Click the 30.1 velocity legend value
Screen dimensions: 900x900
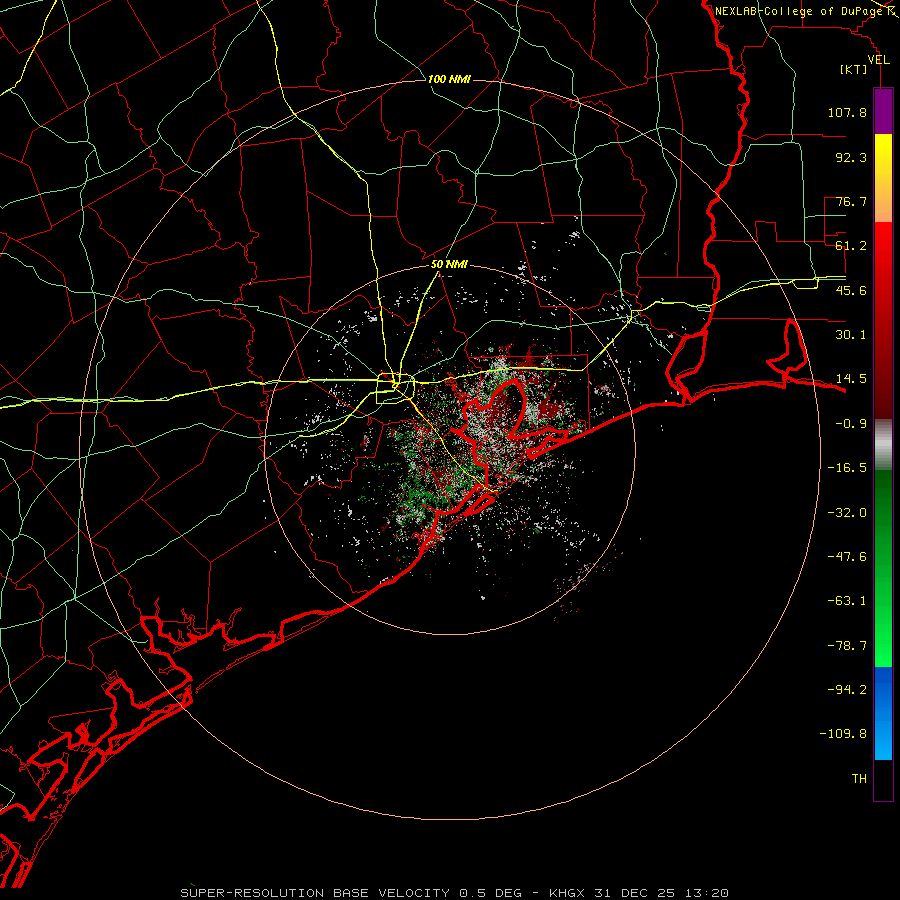851,335
